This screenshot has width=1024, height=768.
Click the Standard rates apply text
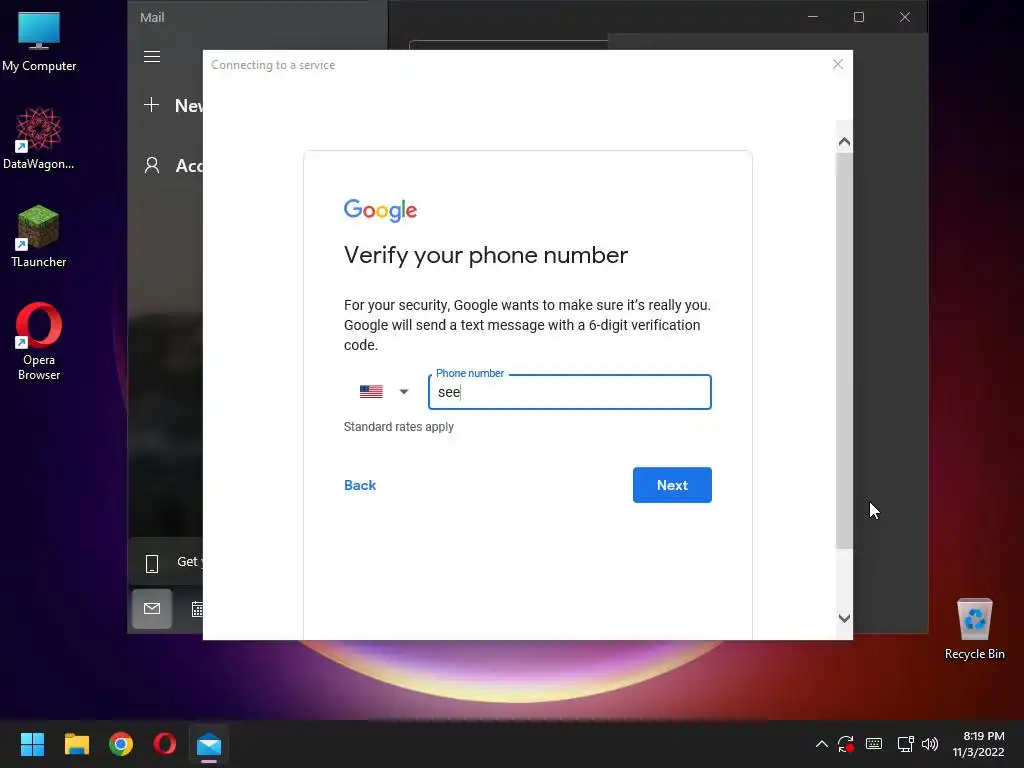398,427
